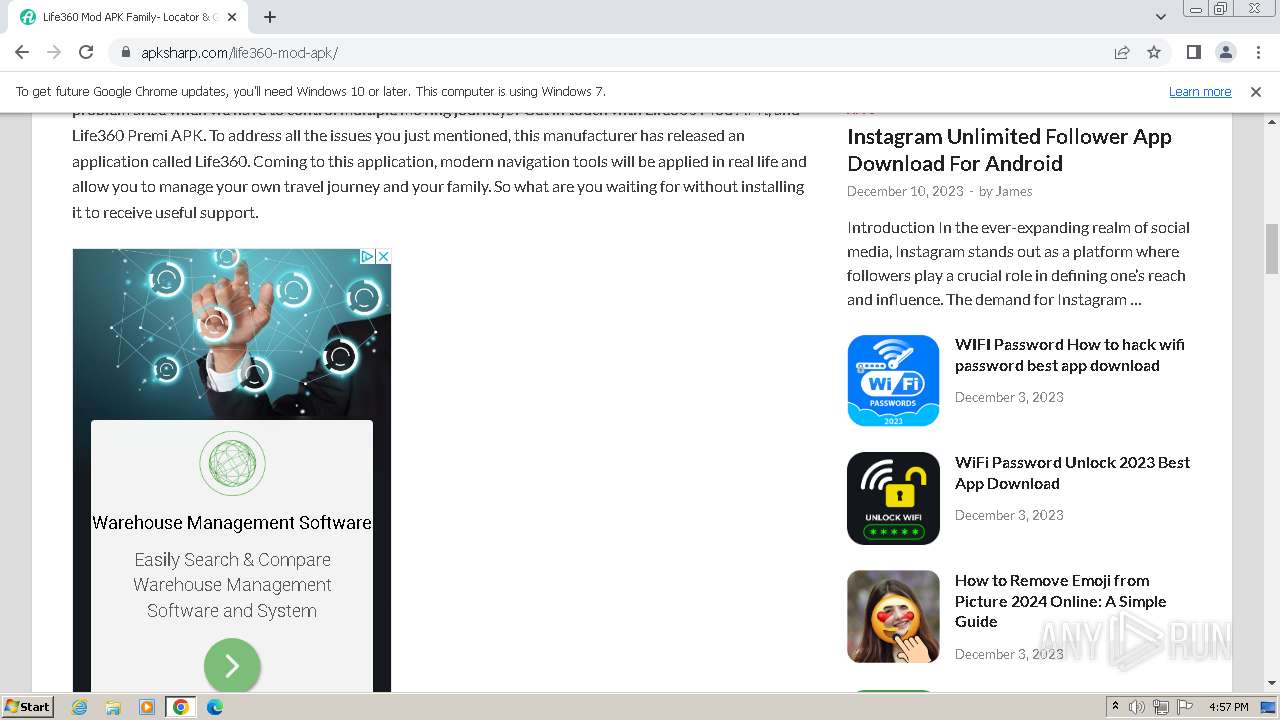The image size is (1280, 720).
Task: Click the Show desktop button
Action: 1268,707
